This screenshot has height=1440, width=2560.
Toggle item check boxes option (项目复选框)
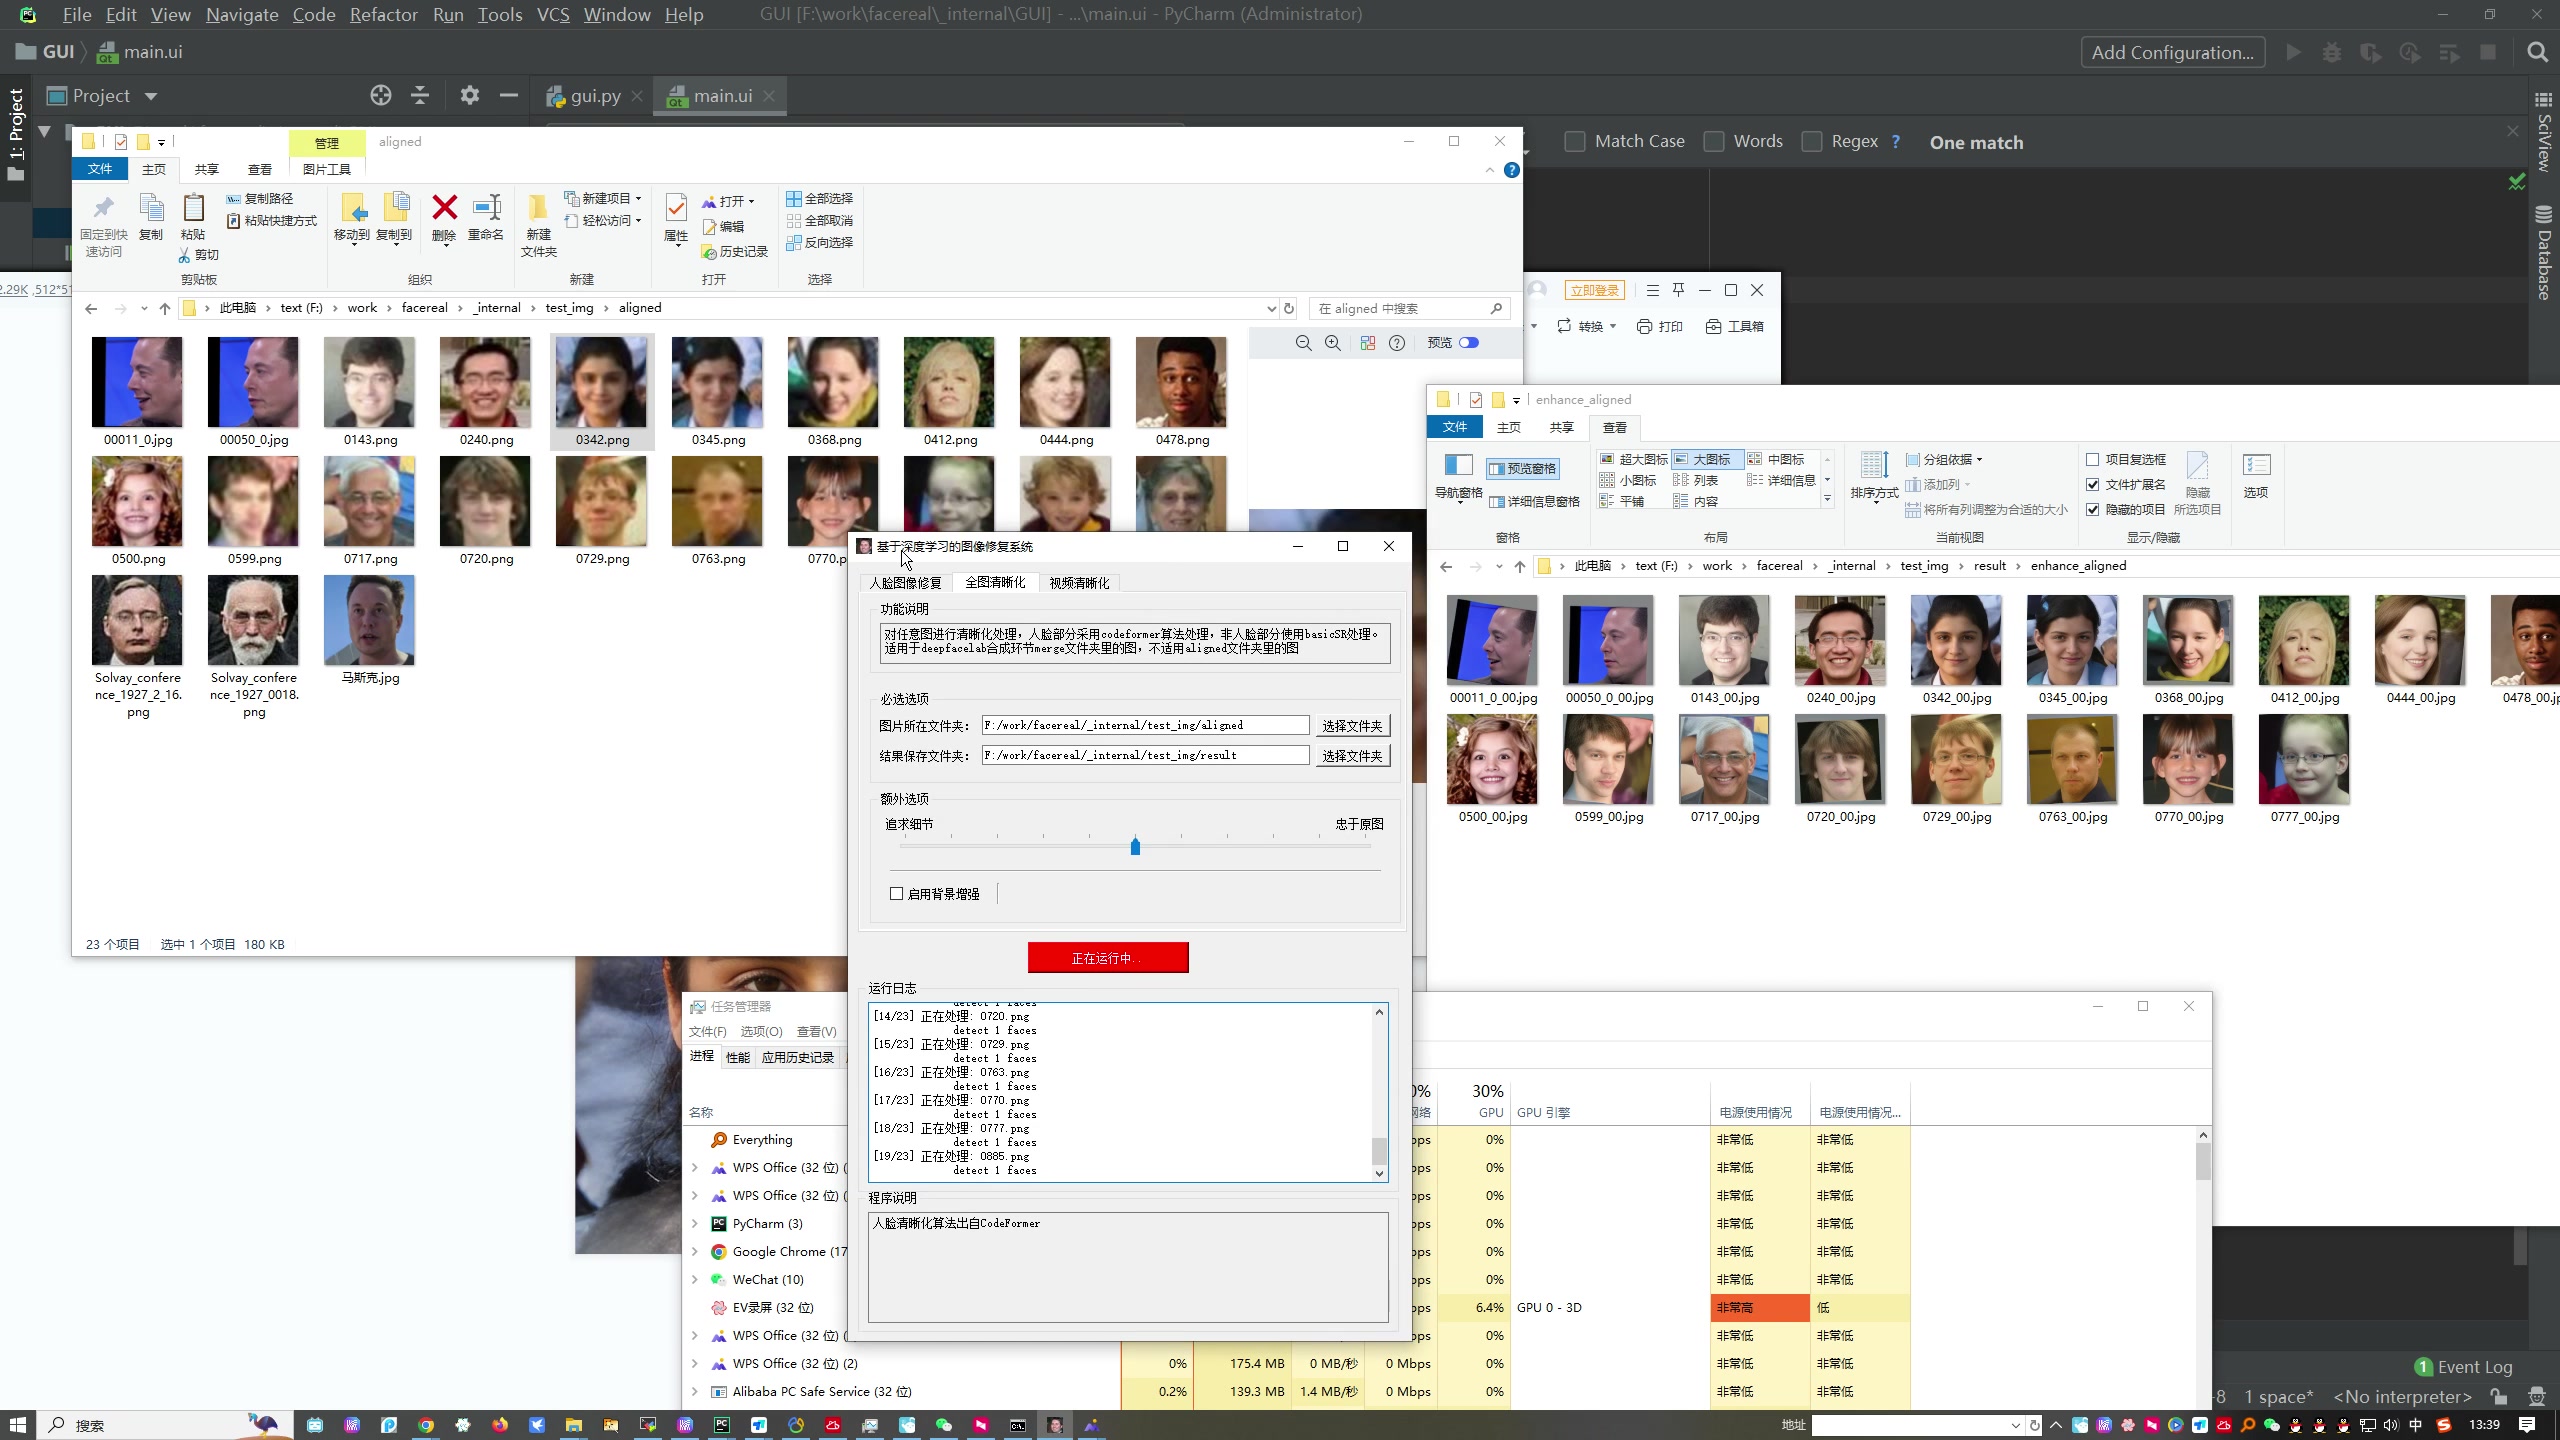pyautogui.click(x=2092, y=459)
